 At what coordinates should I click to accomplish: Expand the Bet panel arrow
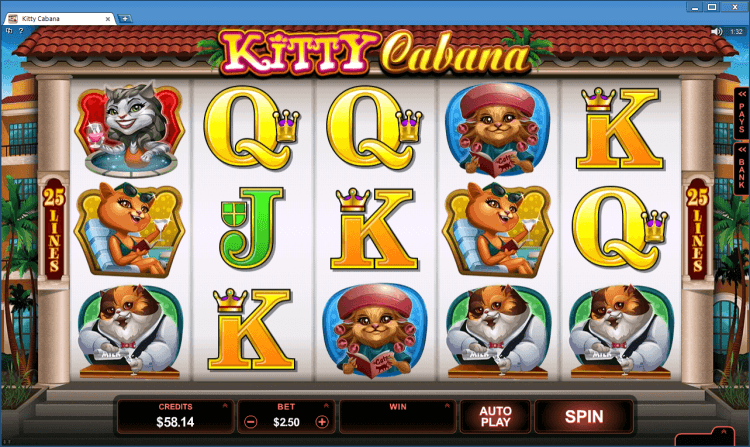pos(326,406)
